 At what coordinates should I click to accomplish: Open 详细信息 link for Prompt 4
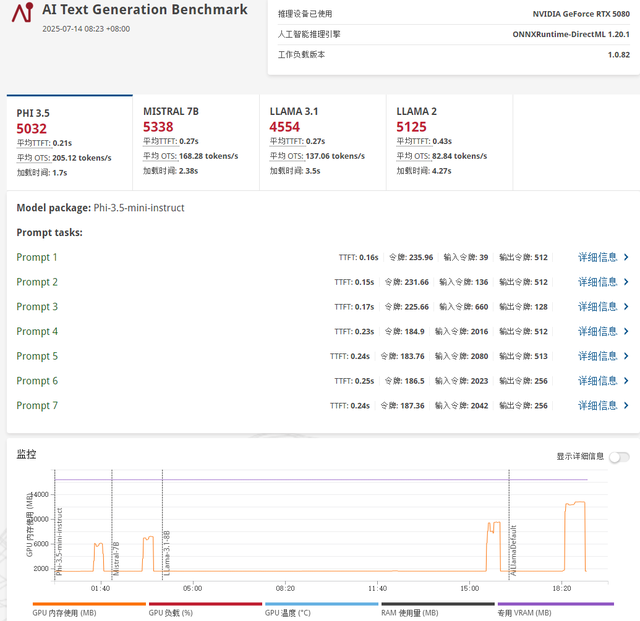point(603,332)
